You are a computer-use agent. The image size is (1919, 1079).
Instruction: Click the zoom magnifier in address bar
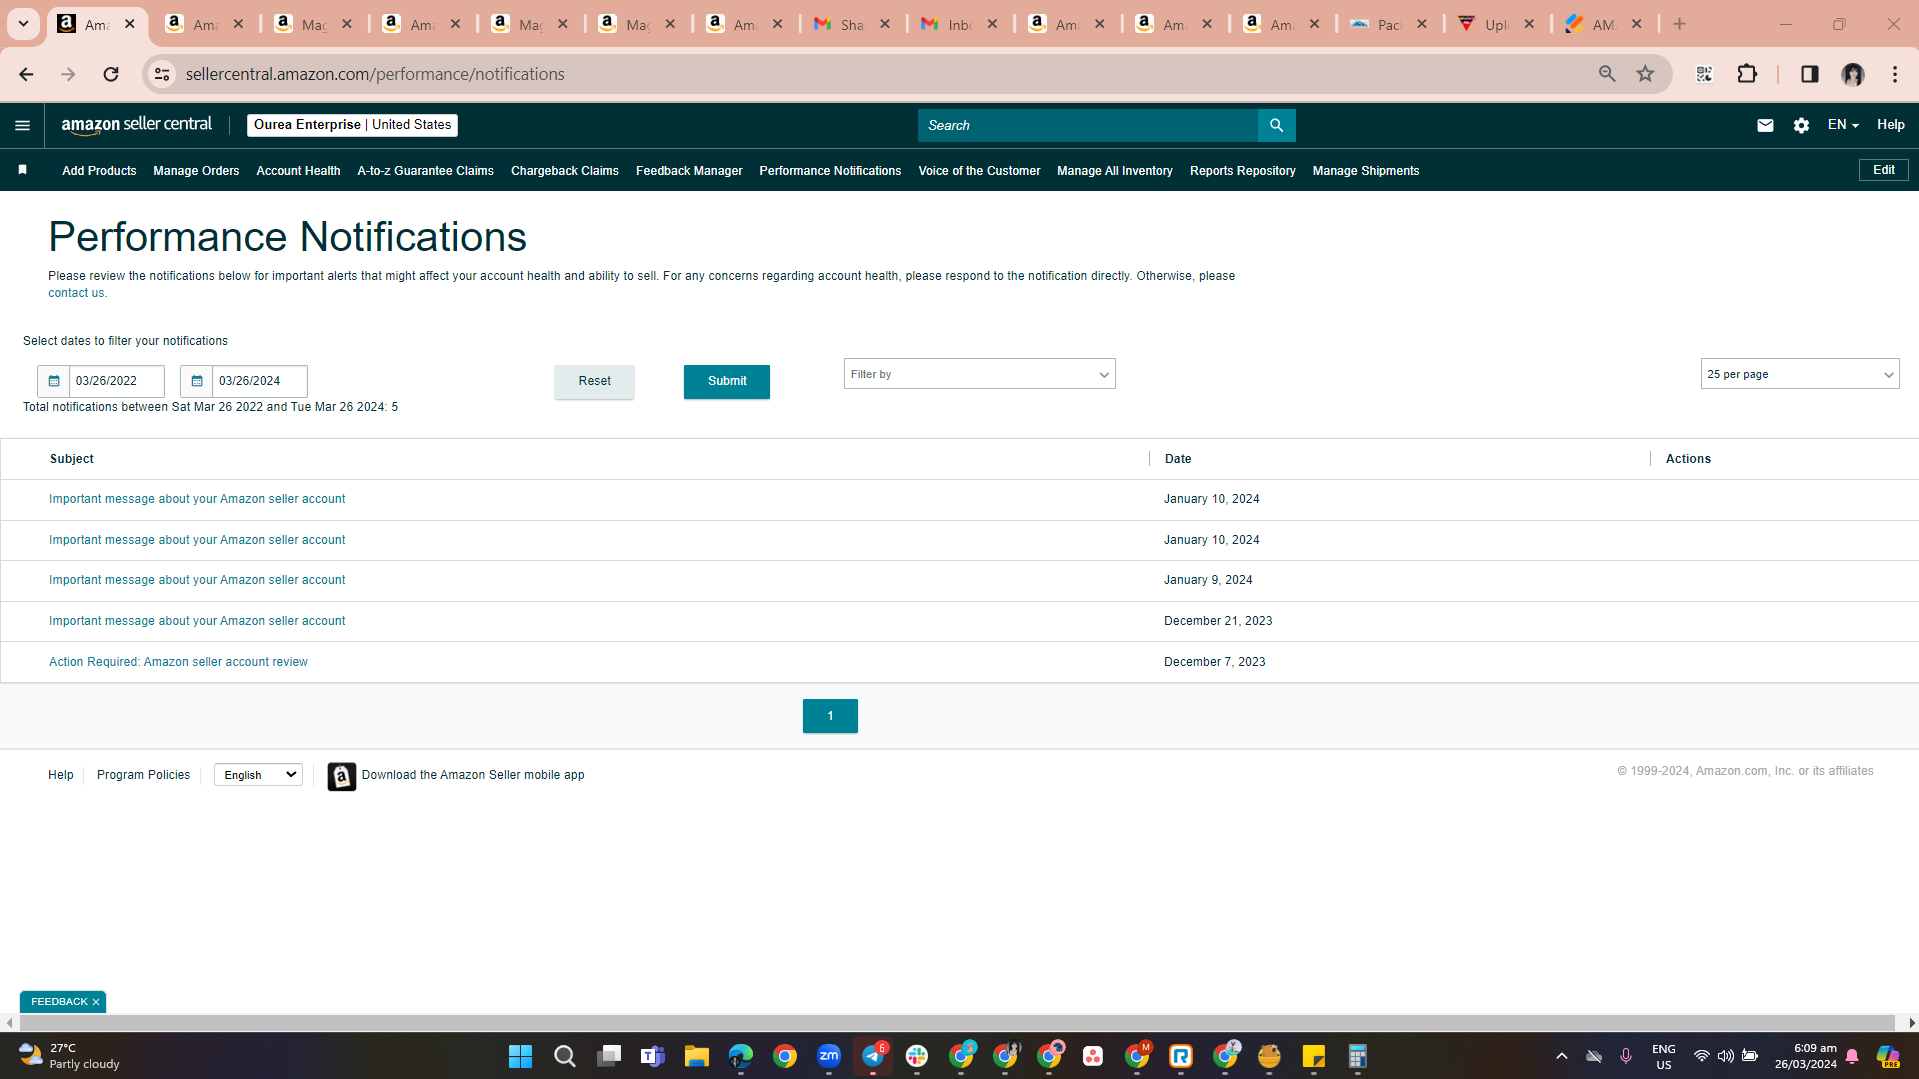tap(1607, 74)
